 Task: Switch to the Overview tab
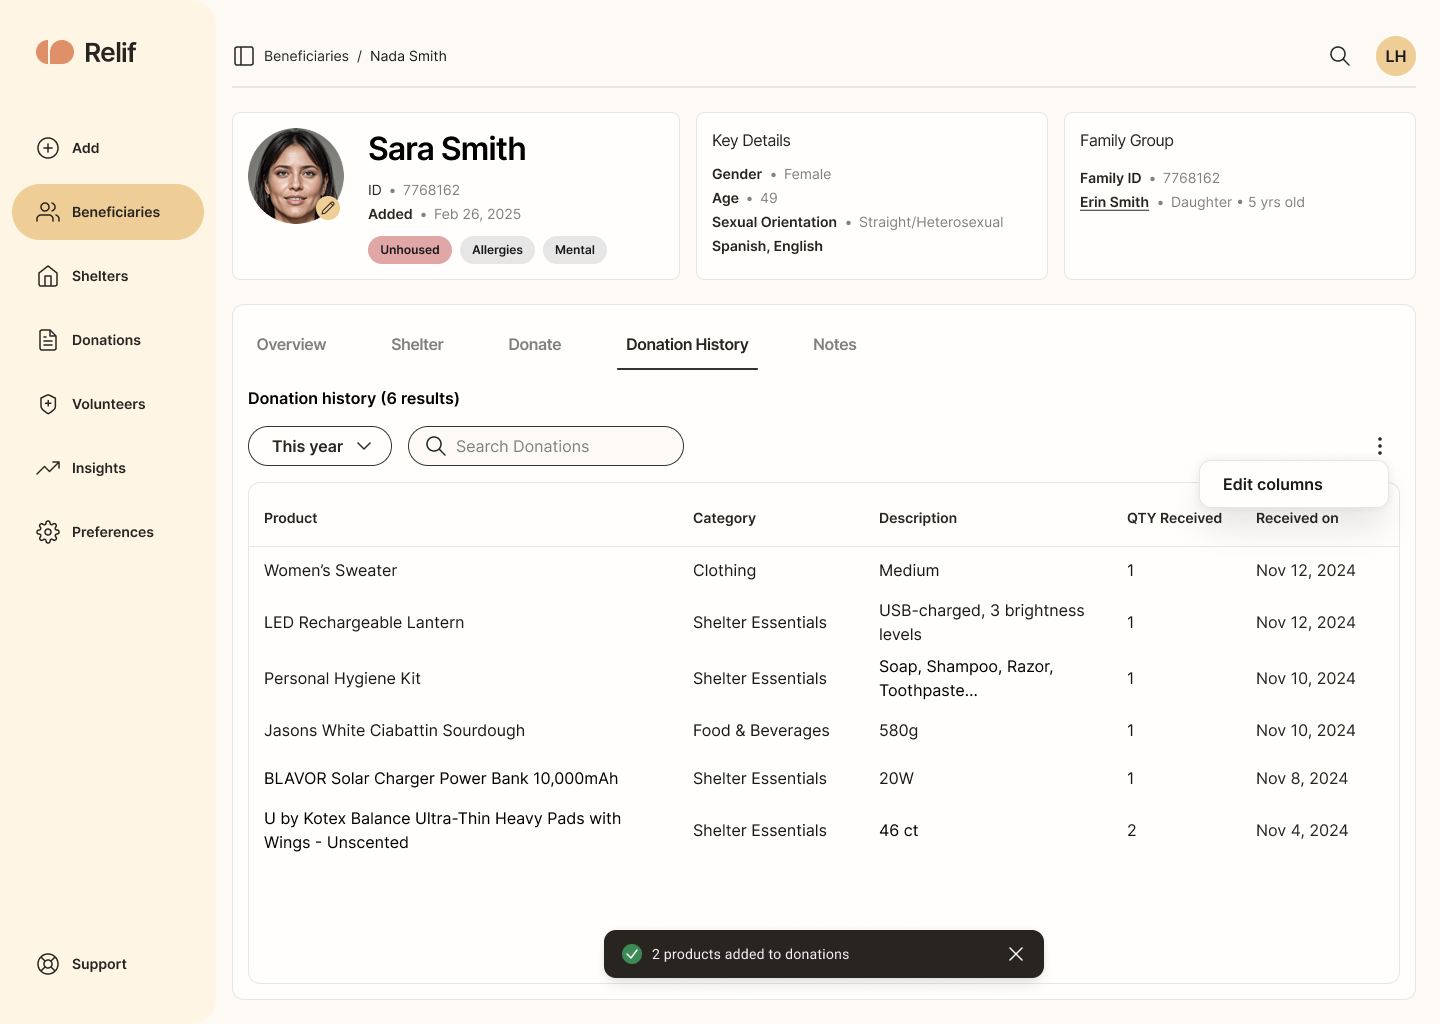pyautogui.click(x=291, y=344)
